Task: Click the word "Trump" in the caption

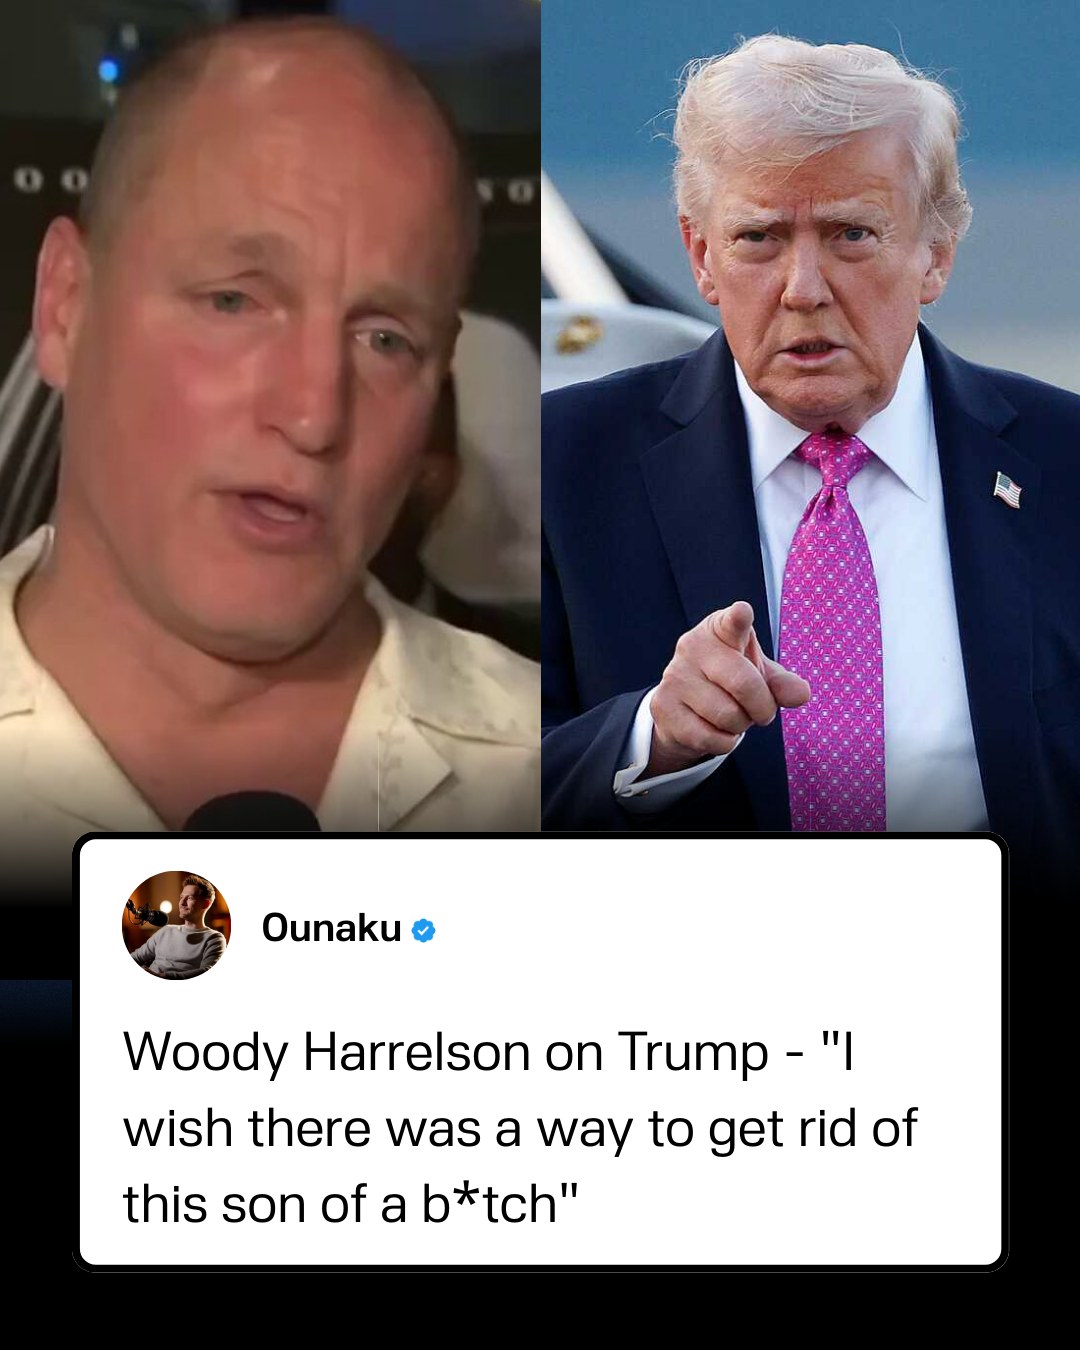Action: coord(693,1053)
